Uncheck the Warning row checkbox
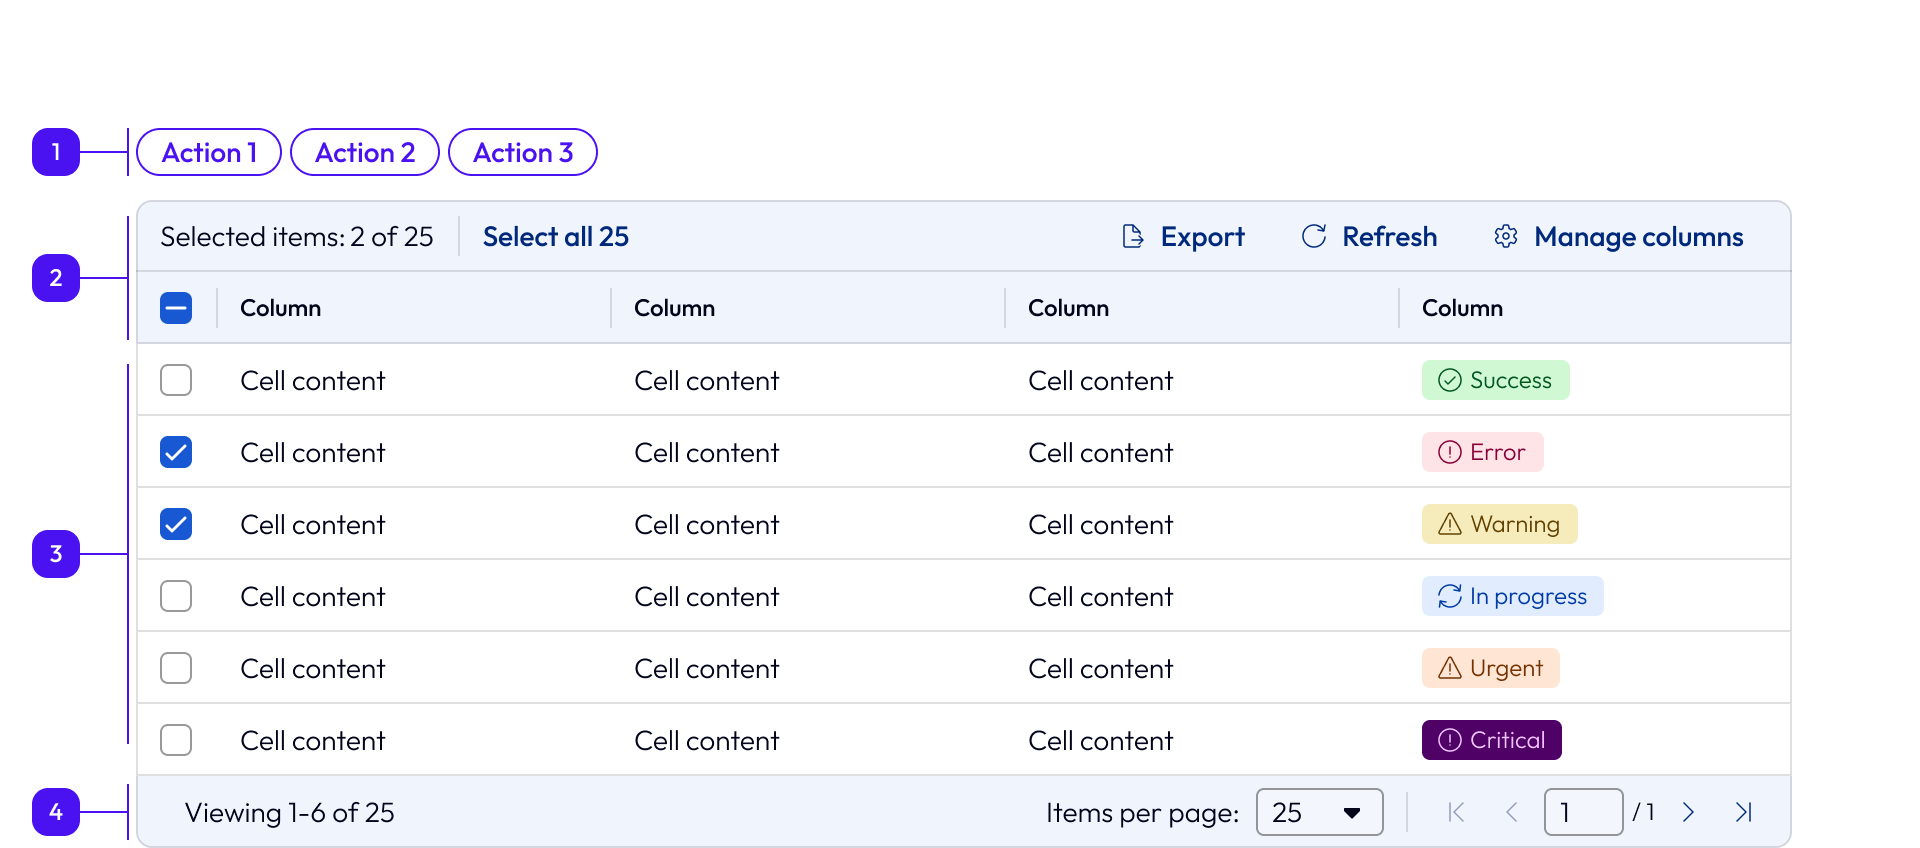This screenshot has width=1920, height=848. click(x=176, y=524)
